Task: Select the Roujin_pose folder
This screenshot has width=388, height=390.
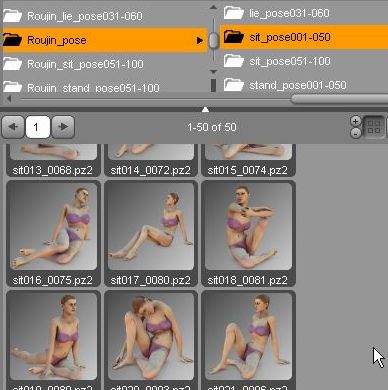Action: (105, 40)
